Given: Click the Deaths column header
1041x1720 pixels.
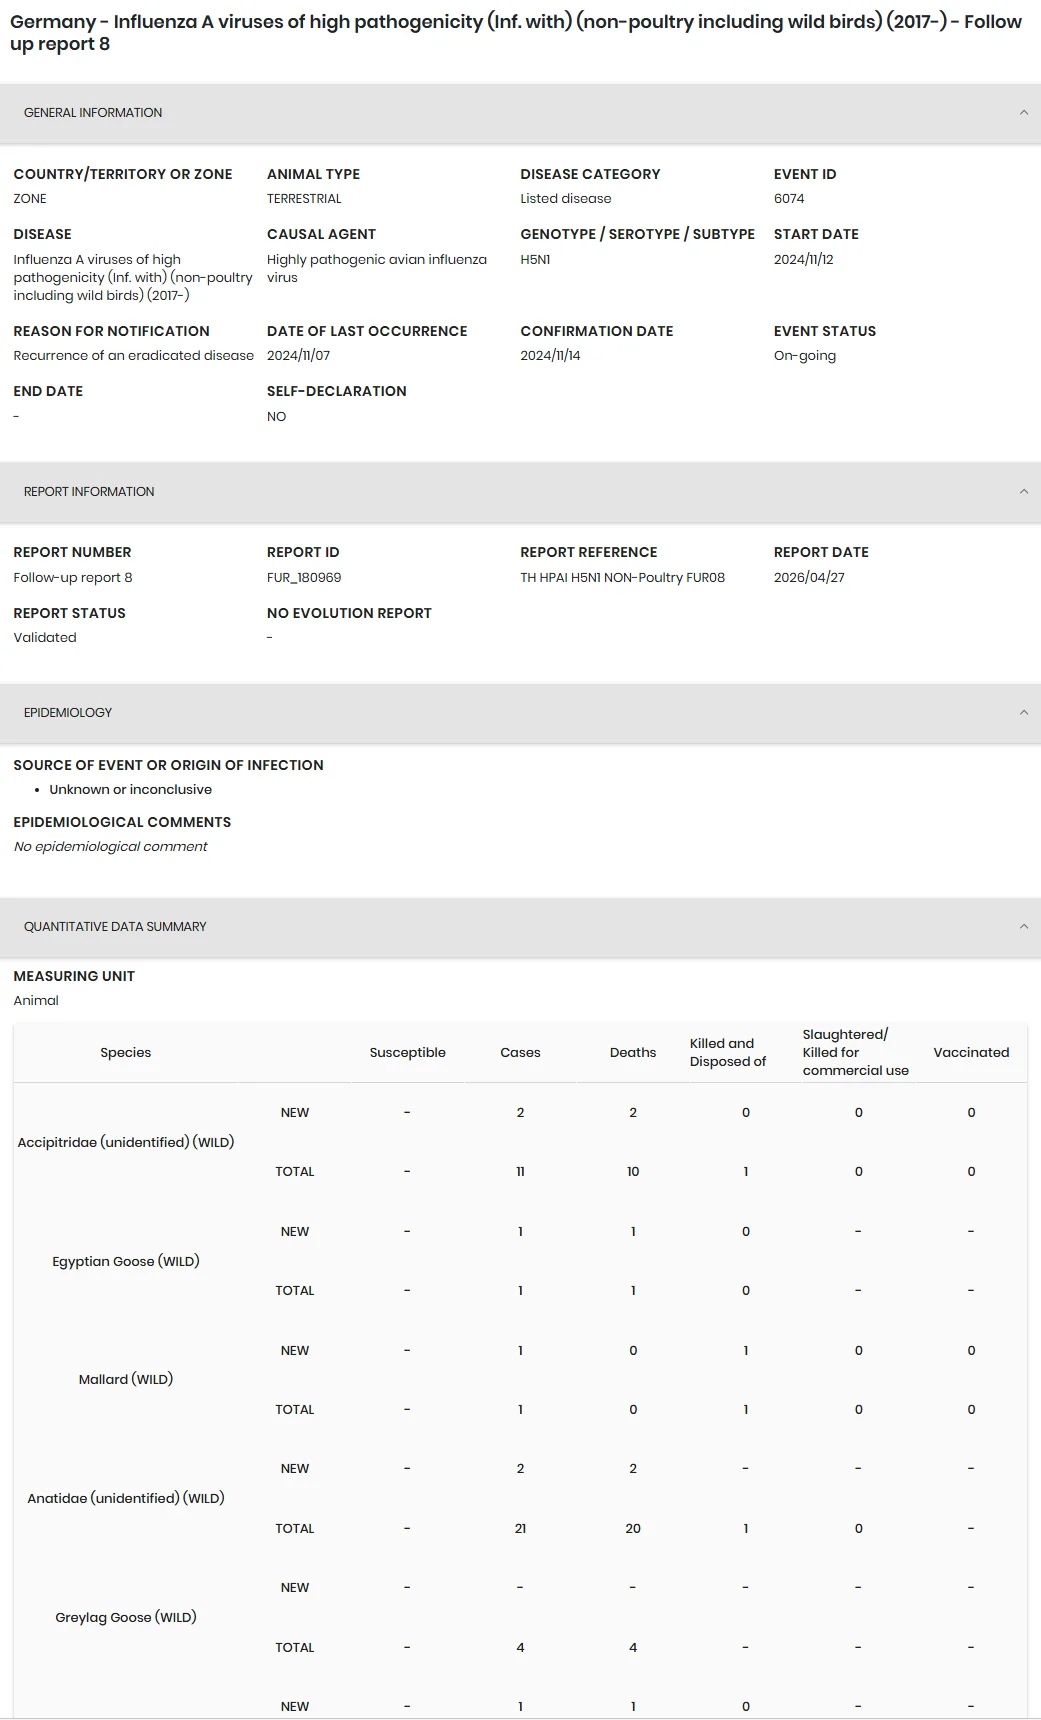Looking at the screenshot, I should [x=633, y=1053].
